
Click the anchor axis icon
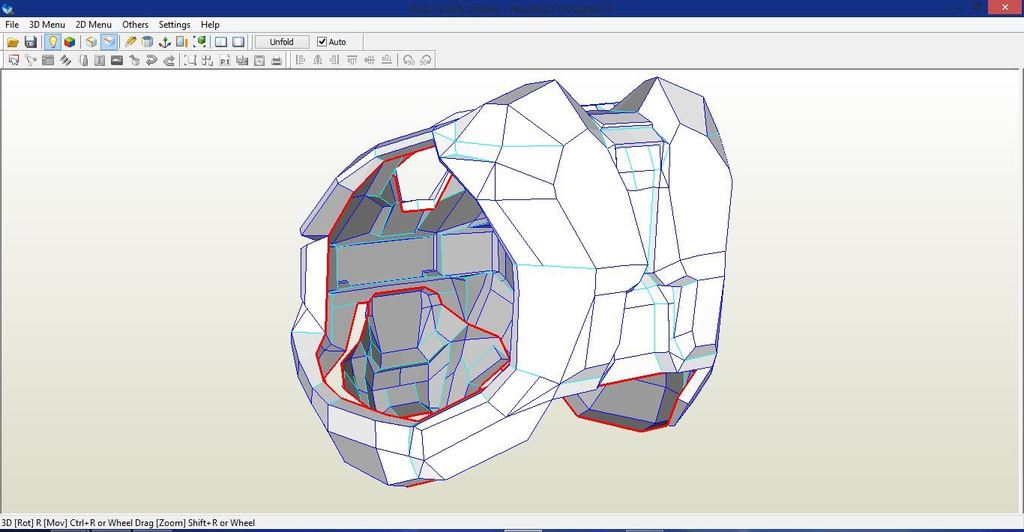[x=165, y=42]
